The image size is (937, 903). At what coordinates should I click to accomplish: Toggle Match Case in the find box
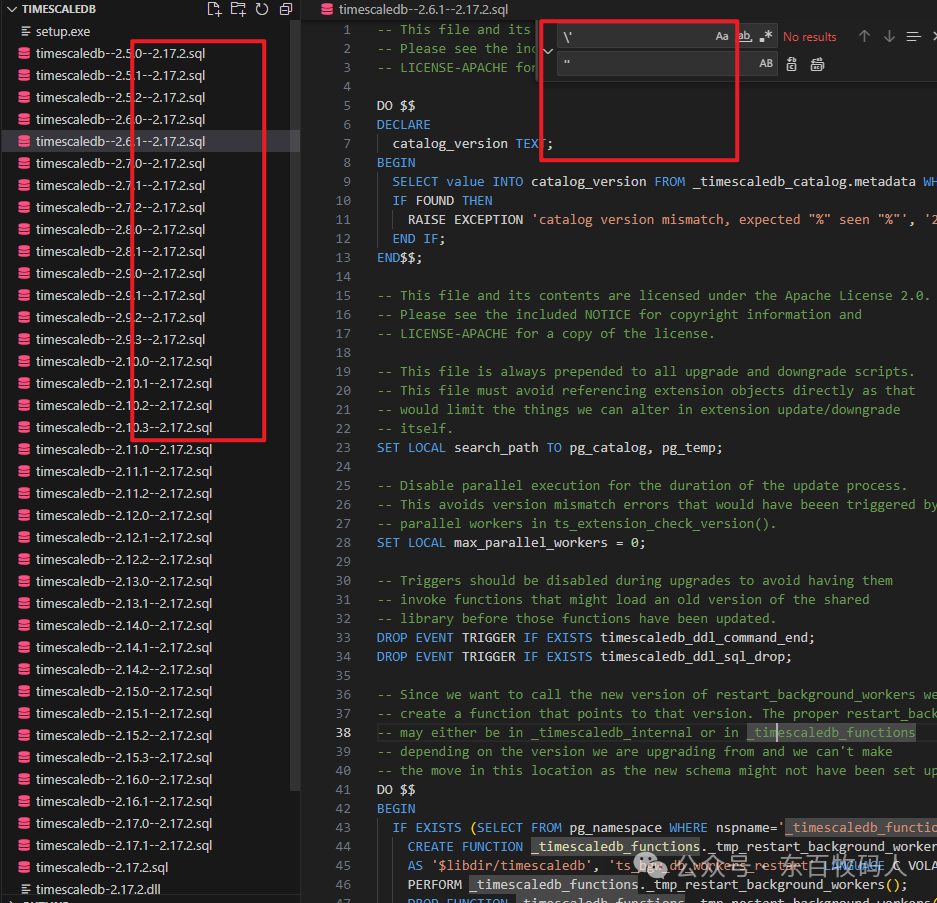[722, 36]
